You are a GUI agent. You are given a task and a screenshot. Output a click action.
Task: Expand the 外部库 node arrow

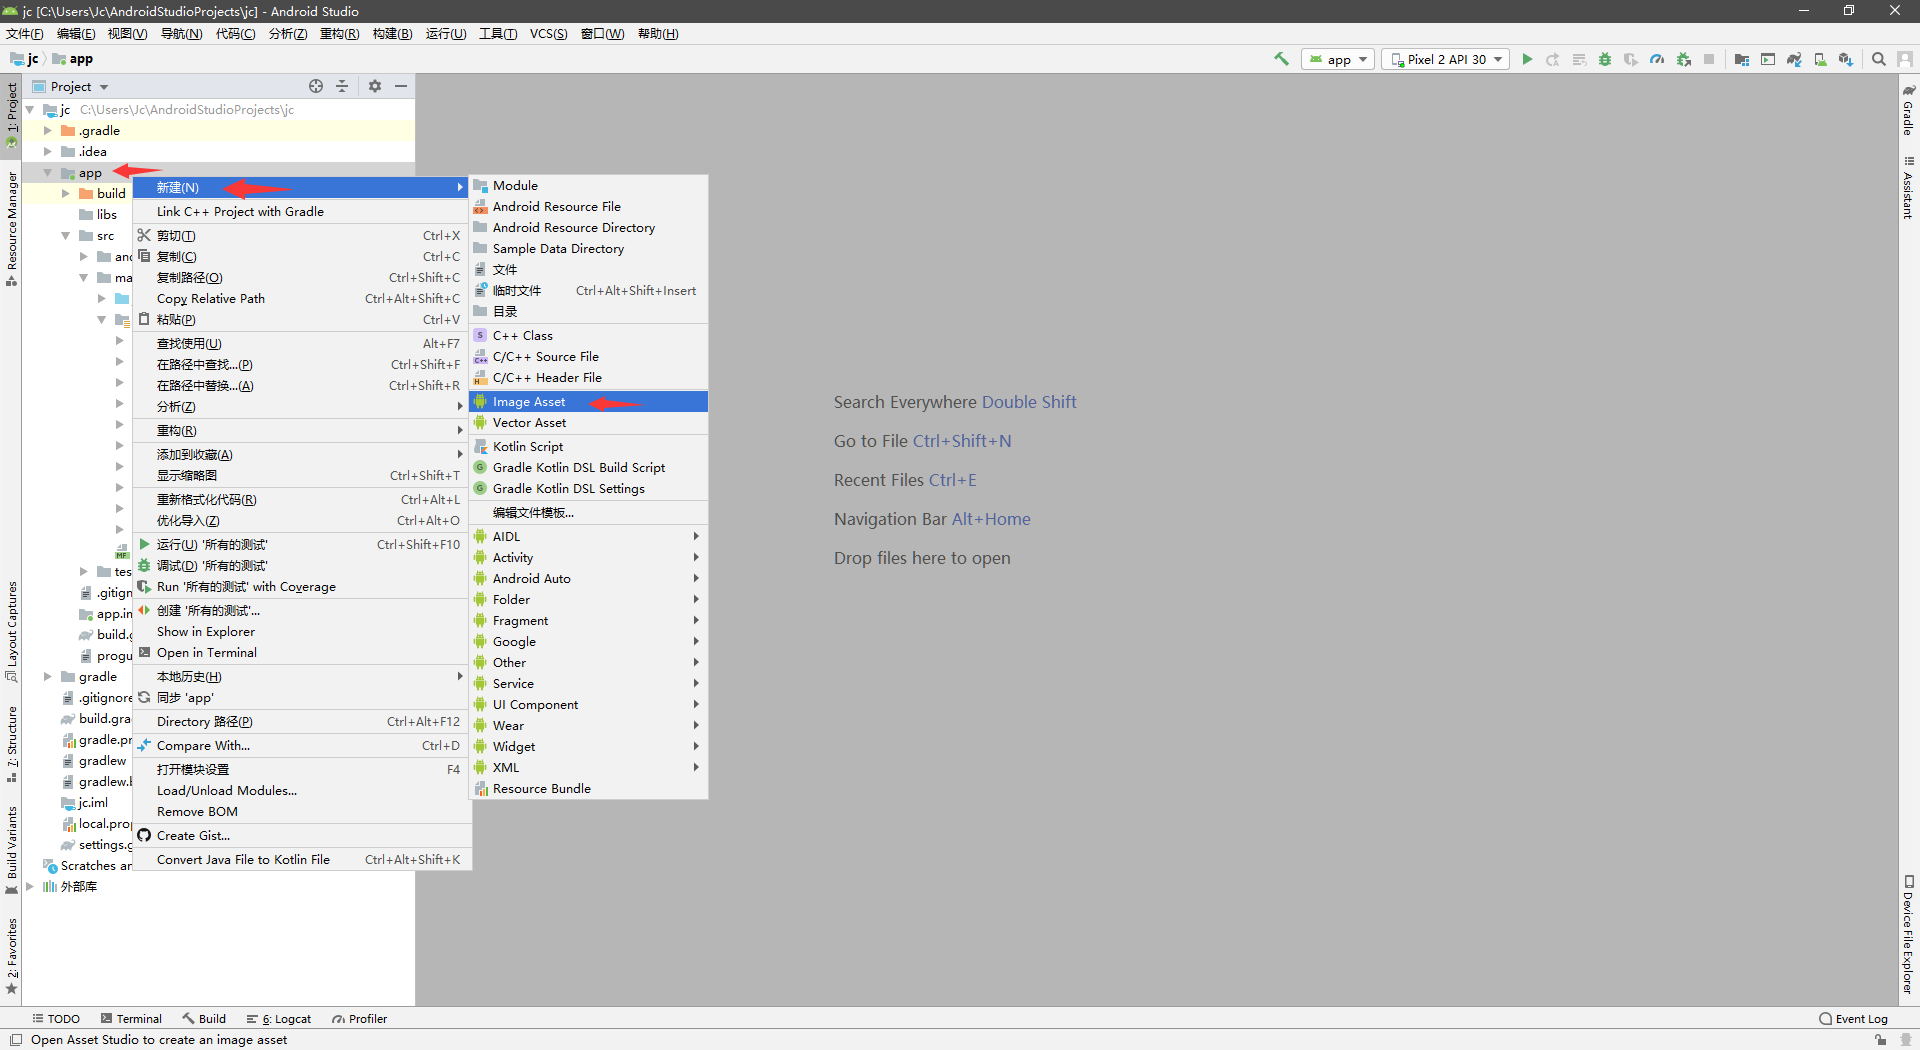click(x=29, y=886)
